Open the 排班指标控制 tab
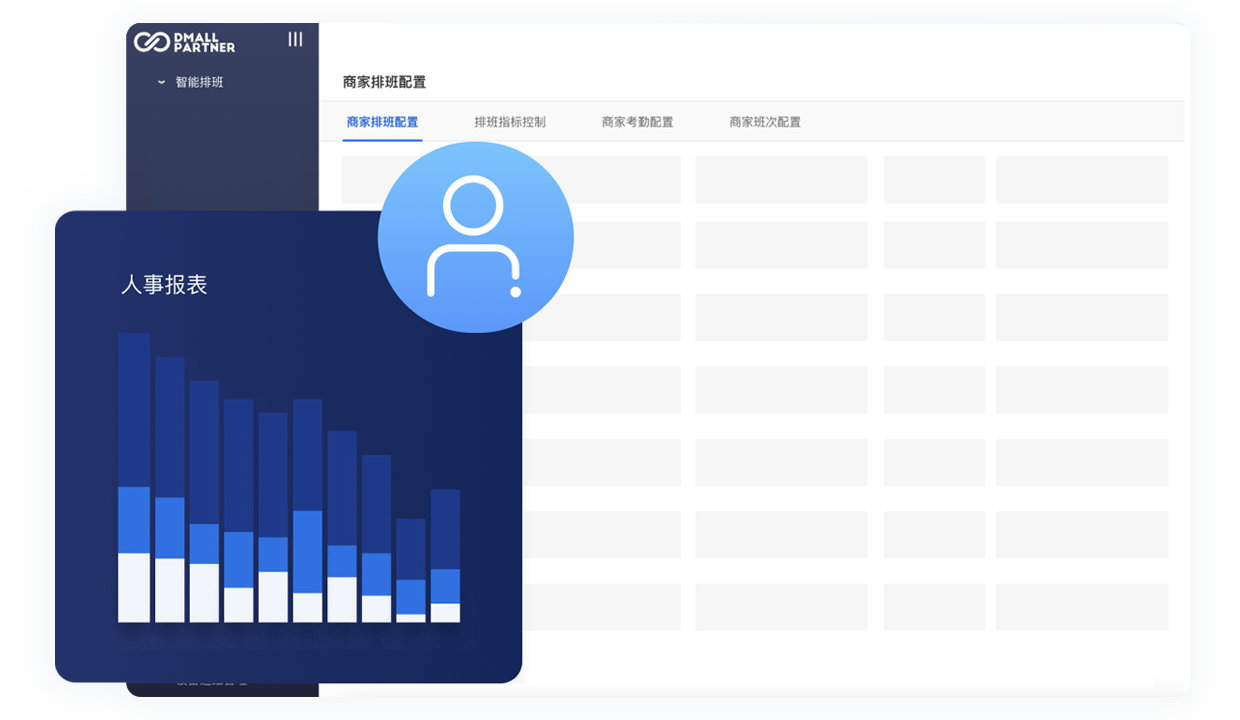1240x720 pixels. pos(510,122)
